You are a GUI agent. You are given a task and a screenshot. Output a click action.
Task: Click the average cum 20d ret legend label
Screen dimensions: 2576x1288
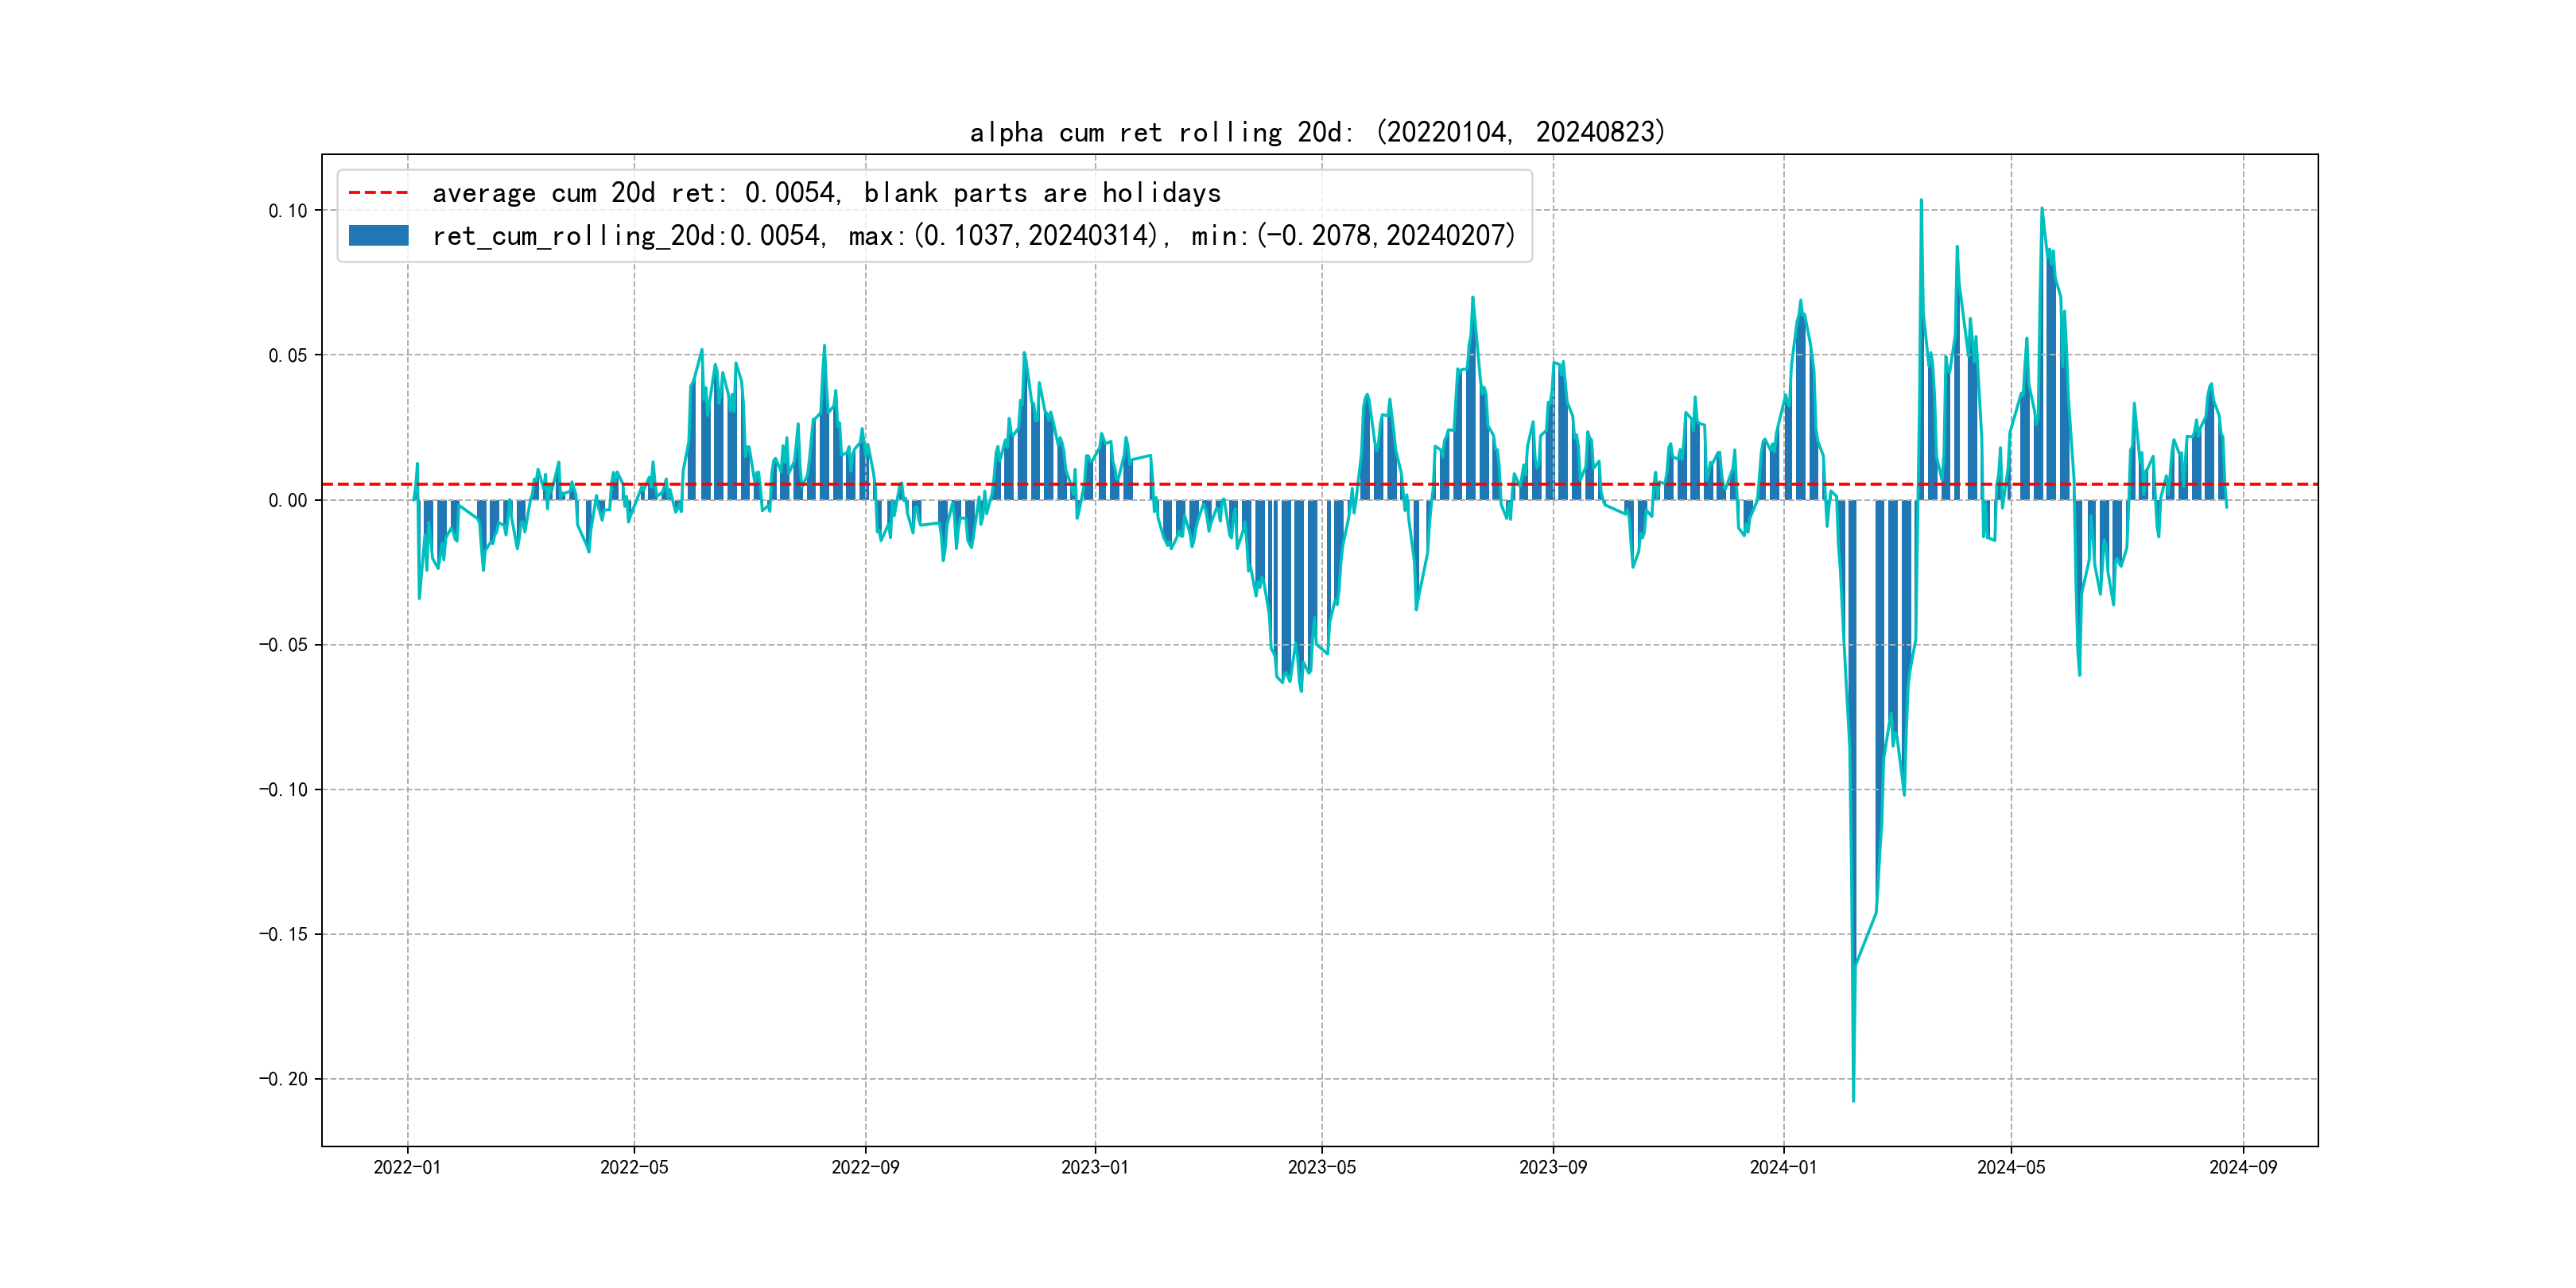(x=826, y=193)
